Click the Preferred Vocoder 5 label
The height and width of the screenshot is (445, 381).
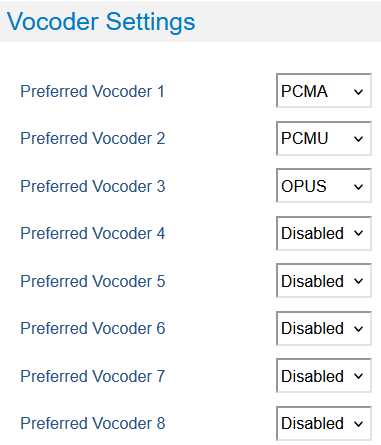[93, 281]
